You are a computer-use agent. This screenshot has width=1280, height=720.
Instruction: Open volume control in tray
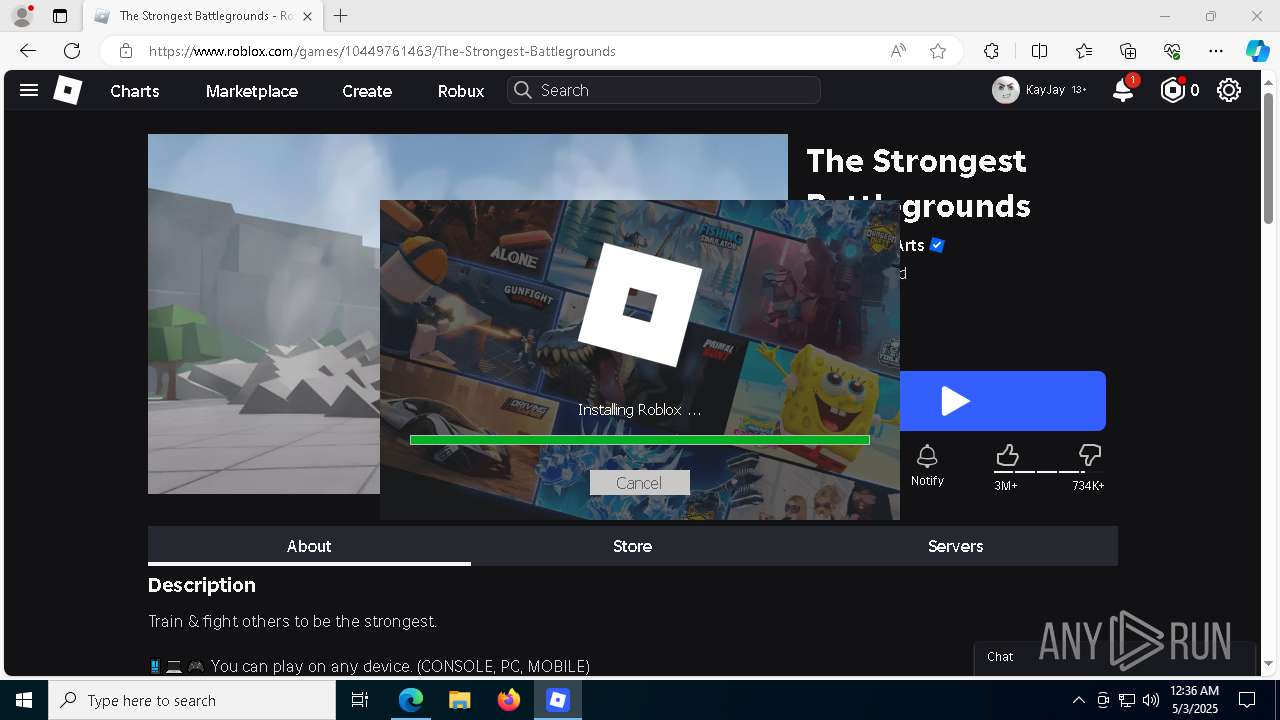(x=1151, y=700)
